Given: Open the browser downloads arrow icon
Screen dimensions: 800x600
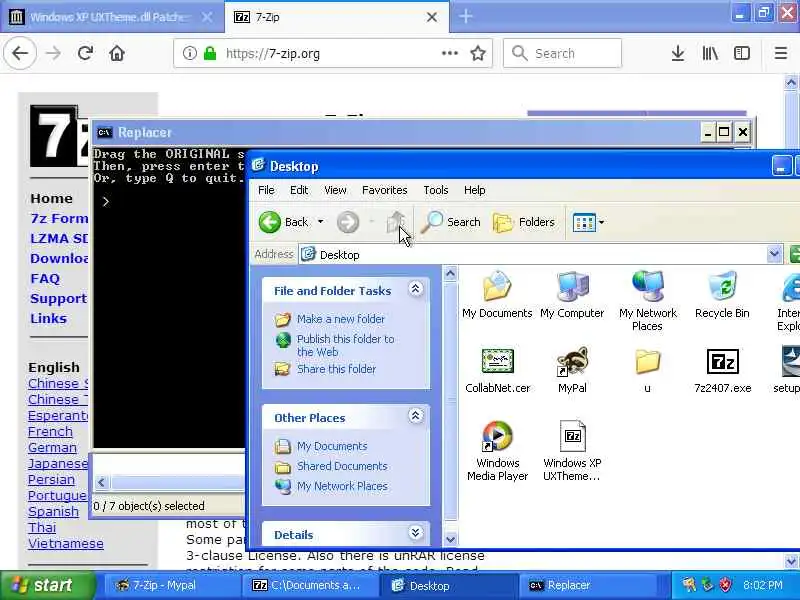Looking at the screenshot, I should tap(678, 53).
